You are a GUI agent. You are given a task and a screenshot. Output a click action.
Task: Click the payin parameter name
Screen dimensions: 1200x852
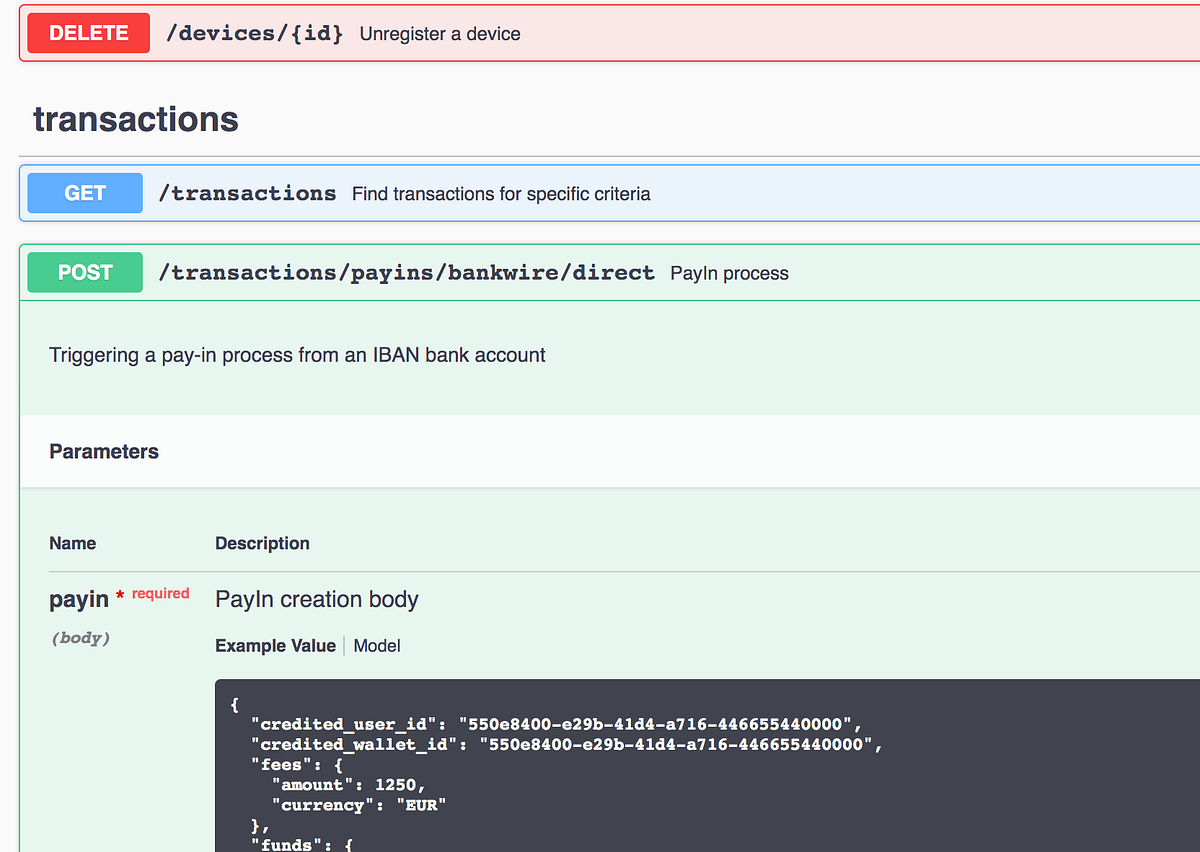point(79,598)
